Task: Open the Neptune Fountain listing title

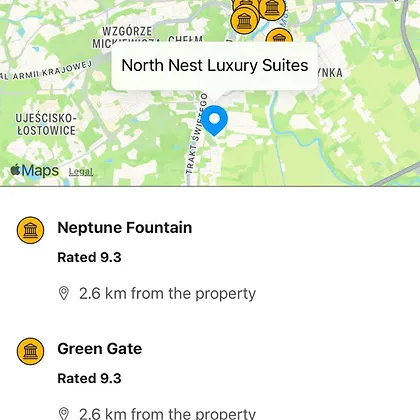Action: click(x=125, y=228)
